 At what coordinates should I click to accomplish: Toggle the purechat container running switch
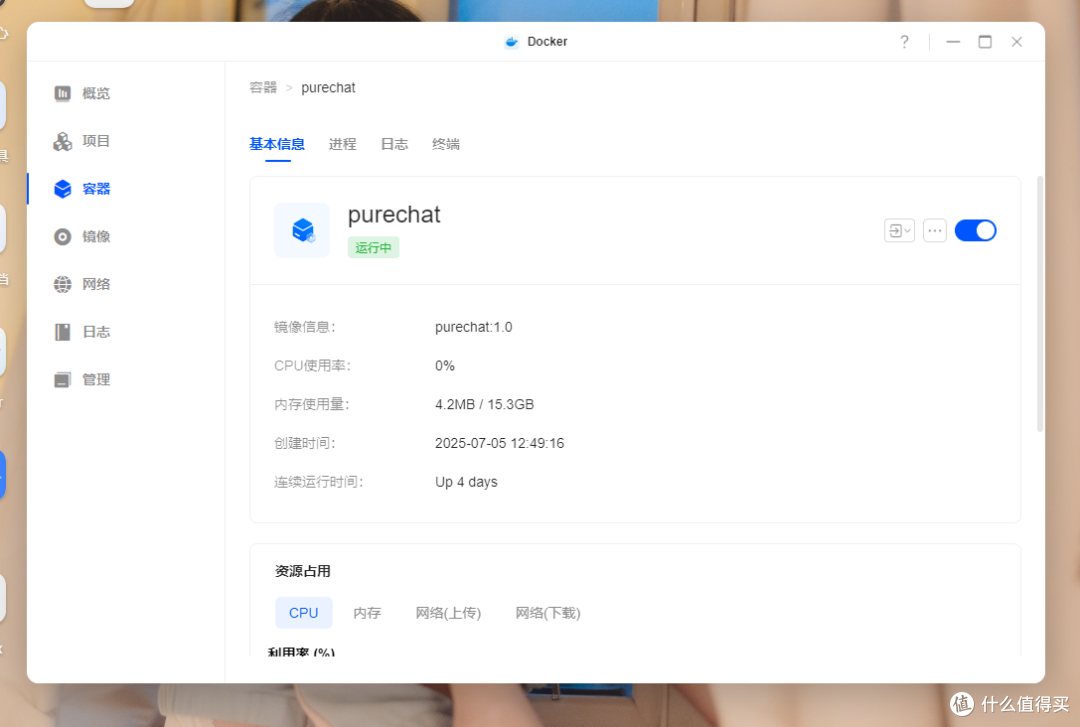[975, 230]
